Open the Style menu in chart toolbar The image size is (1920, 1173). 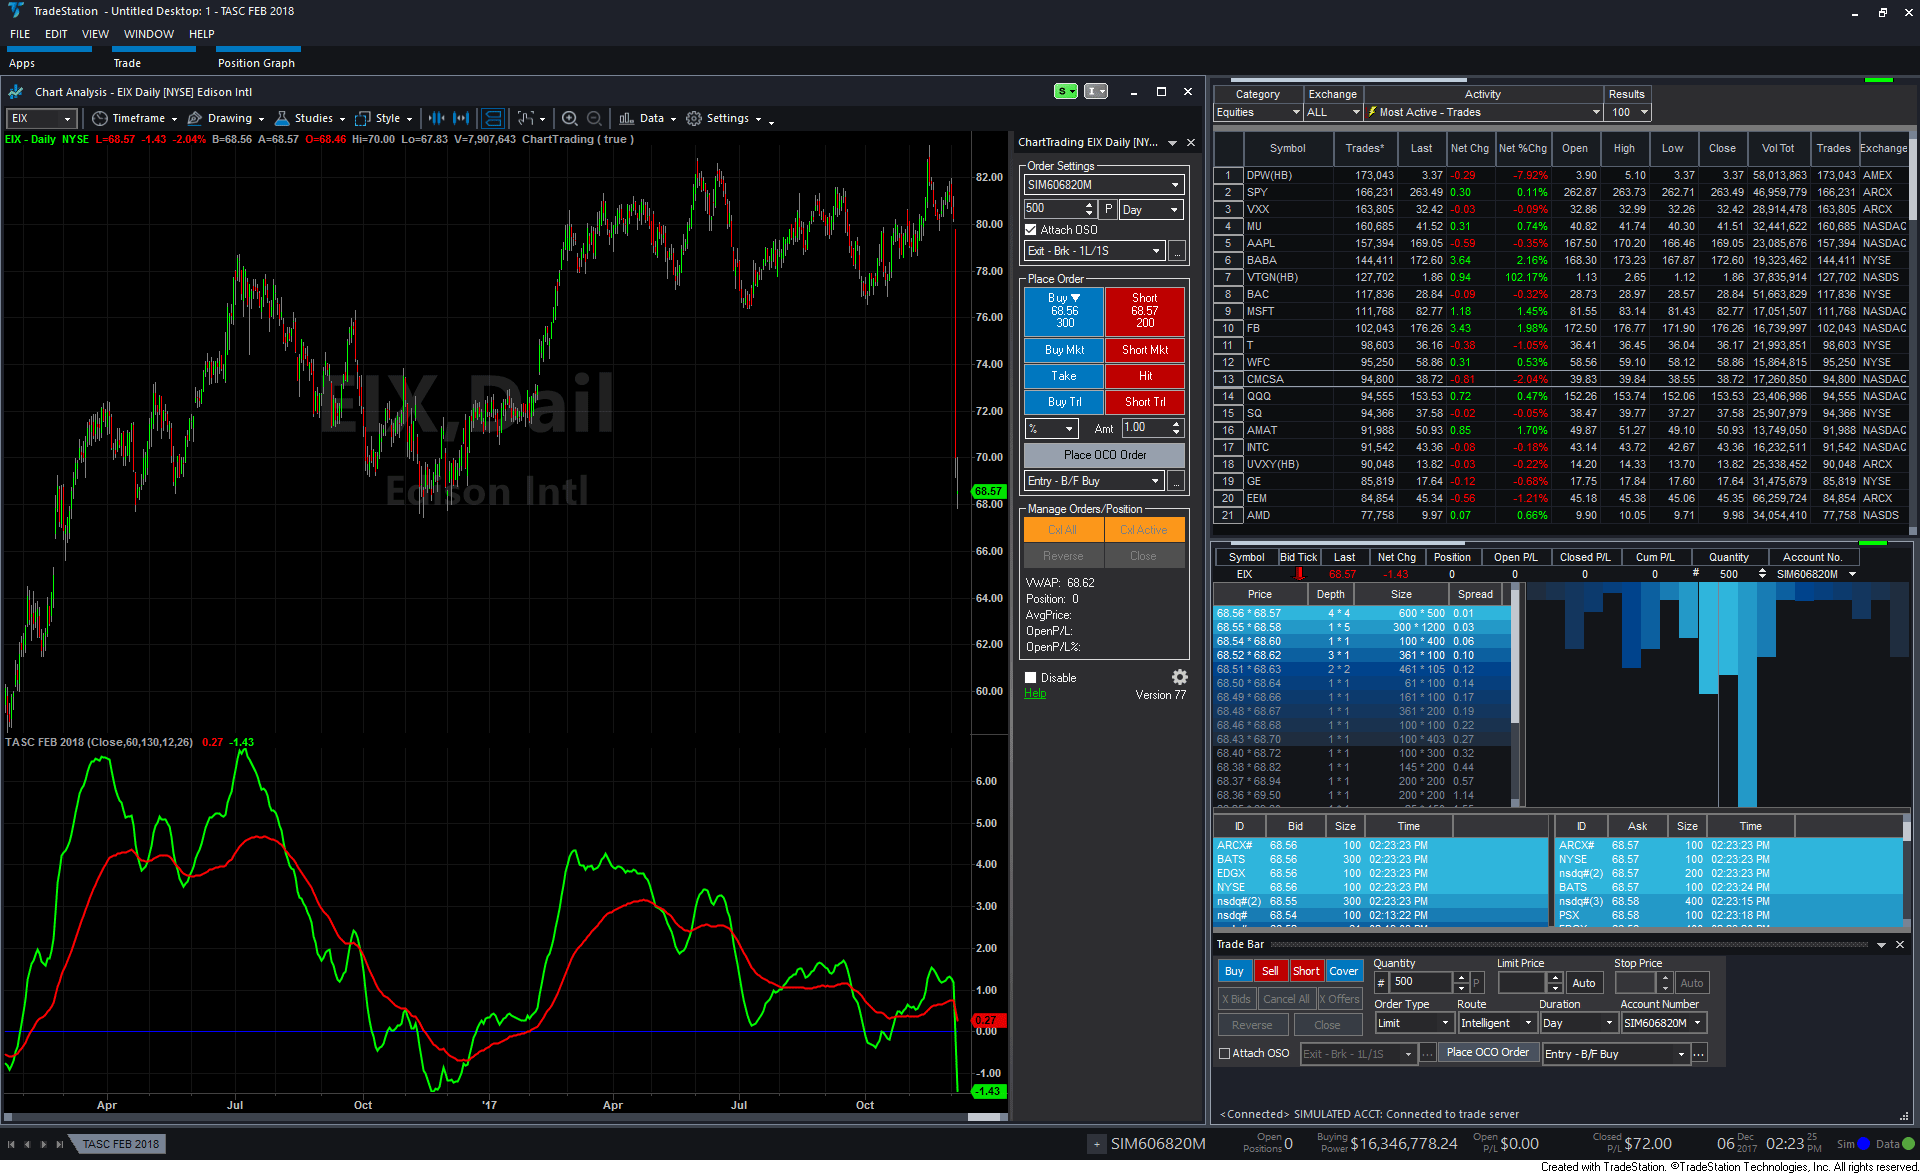tap(384, 118)
